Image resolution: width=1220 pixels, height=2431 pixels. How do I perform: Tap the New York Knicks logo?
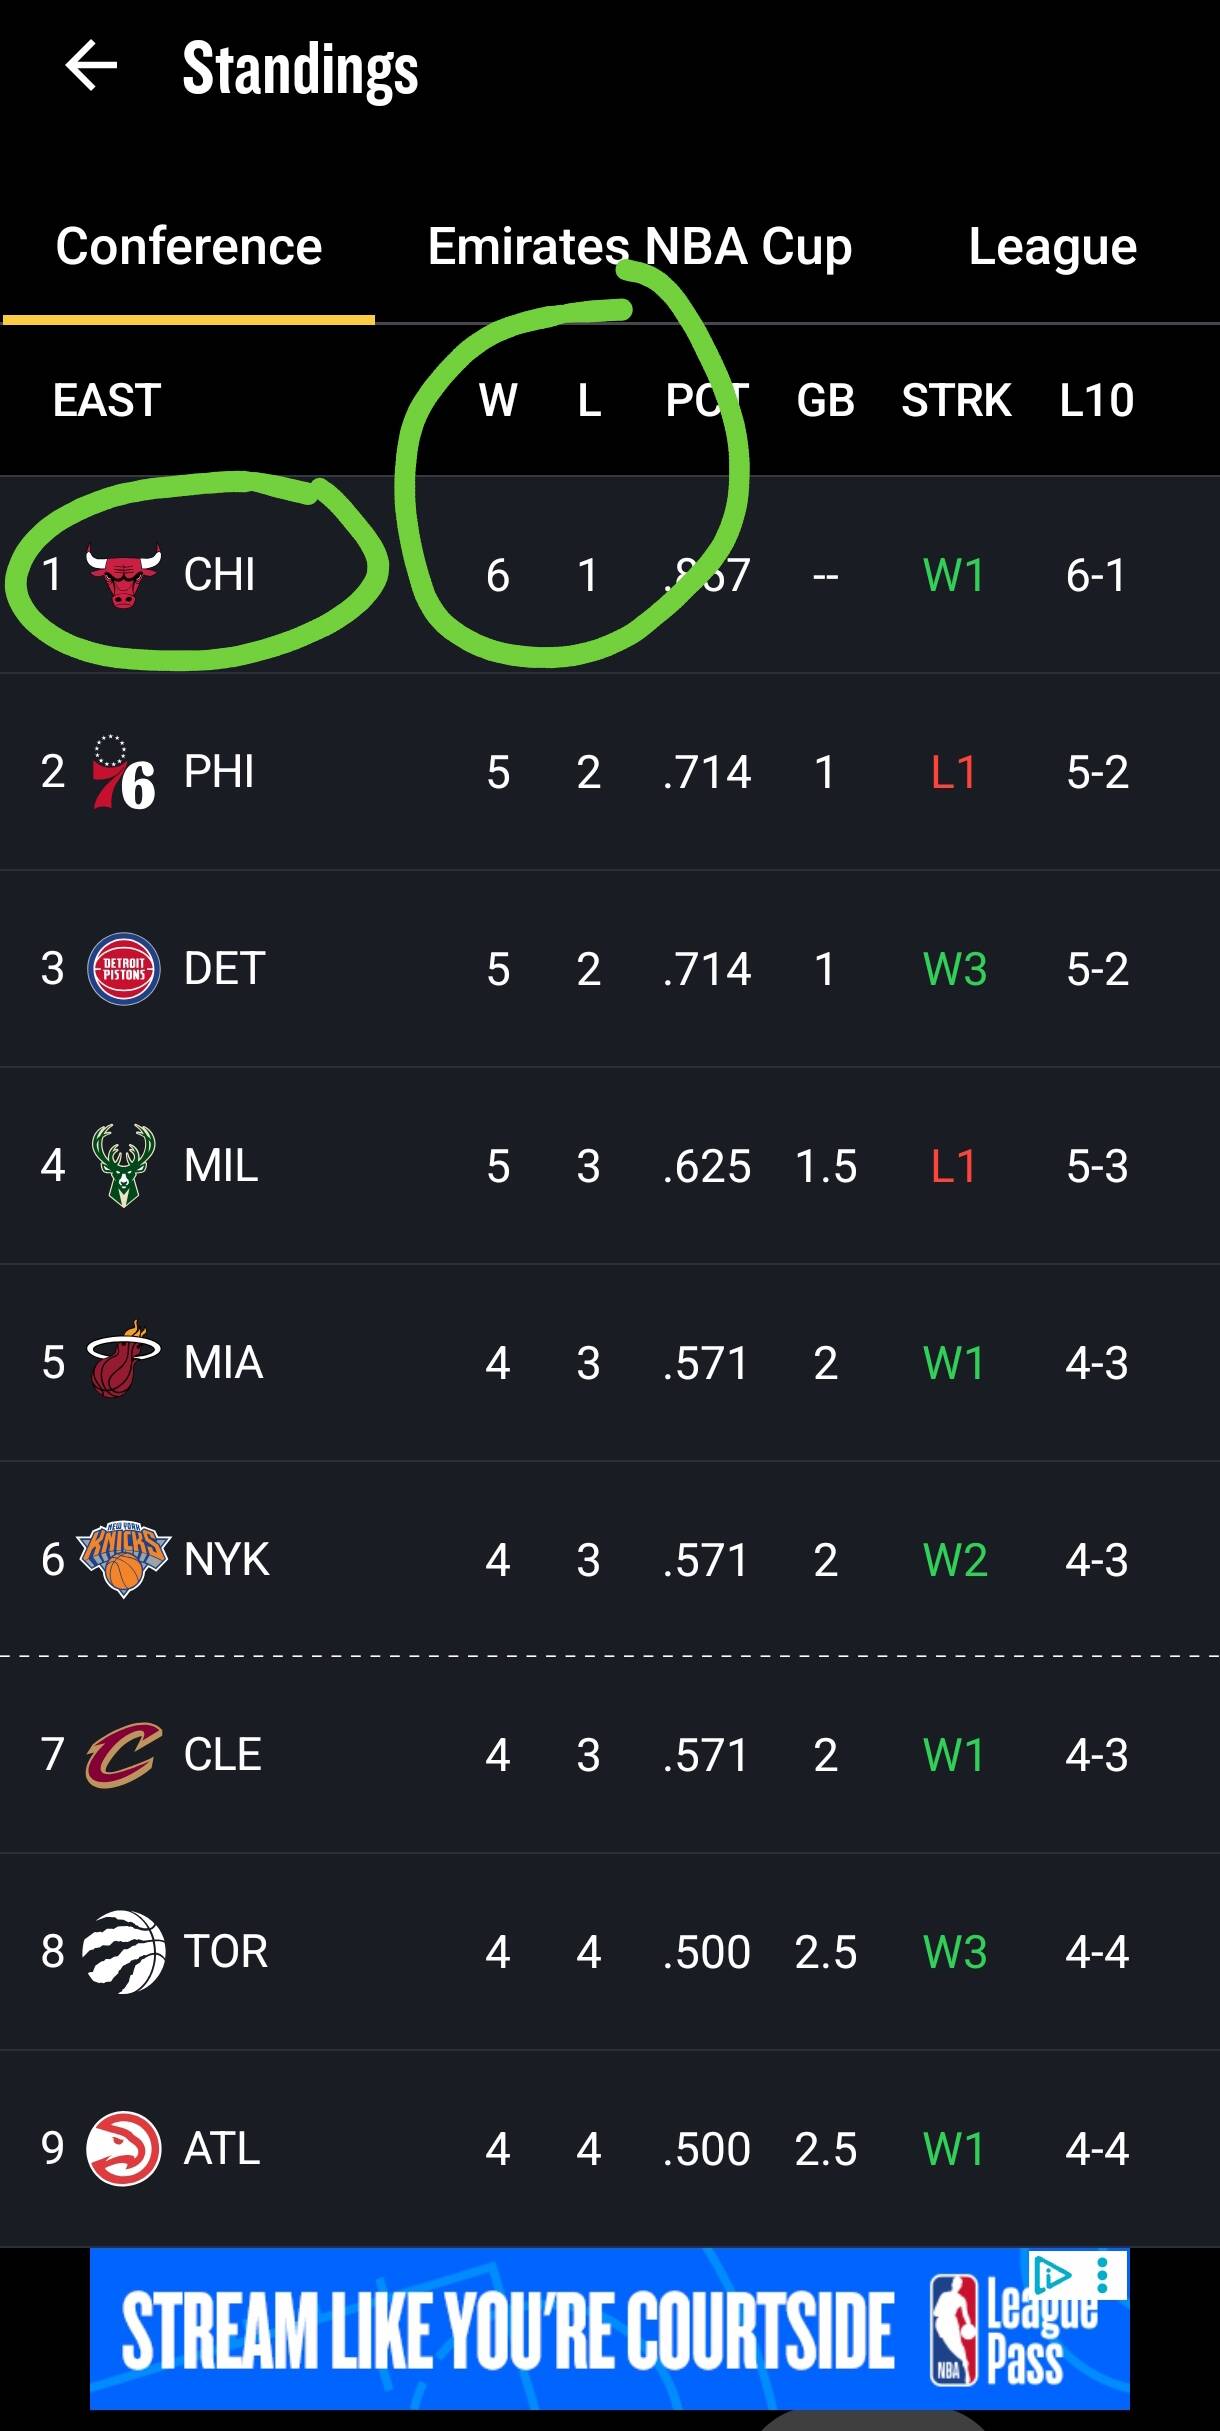click(x=123, y=1559)
